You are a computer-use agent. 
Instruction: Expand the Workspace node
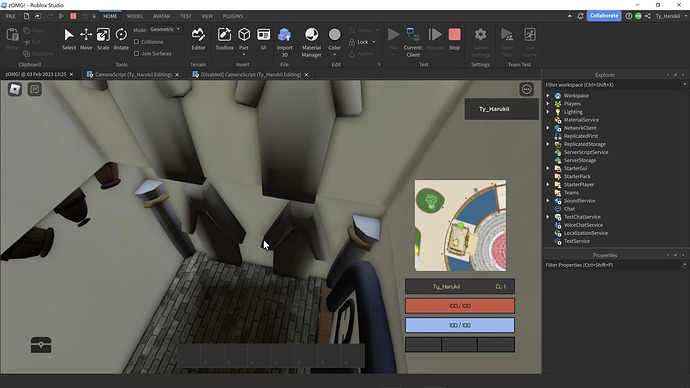(548, 95)
